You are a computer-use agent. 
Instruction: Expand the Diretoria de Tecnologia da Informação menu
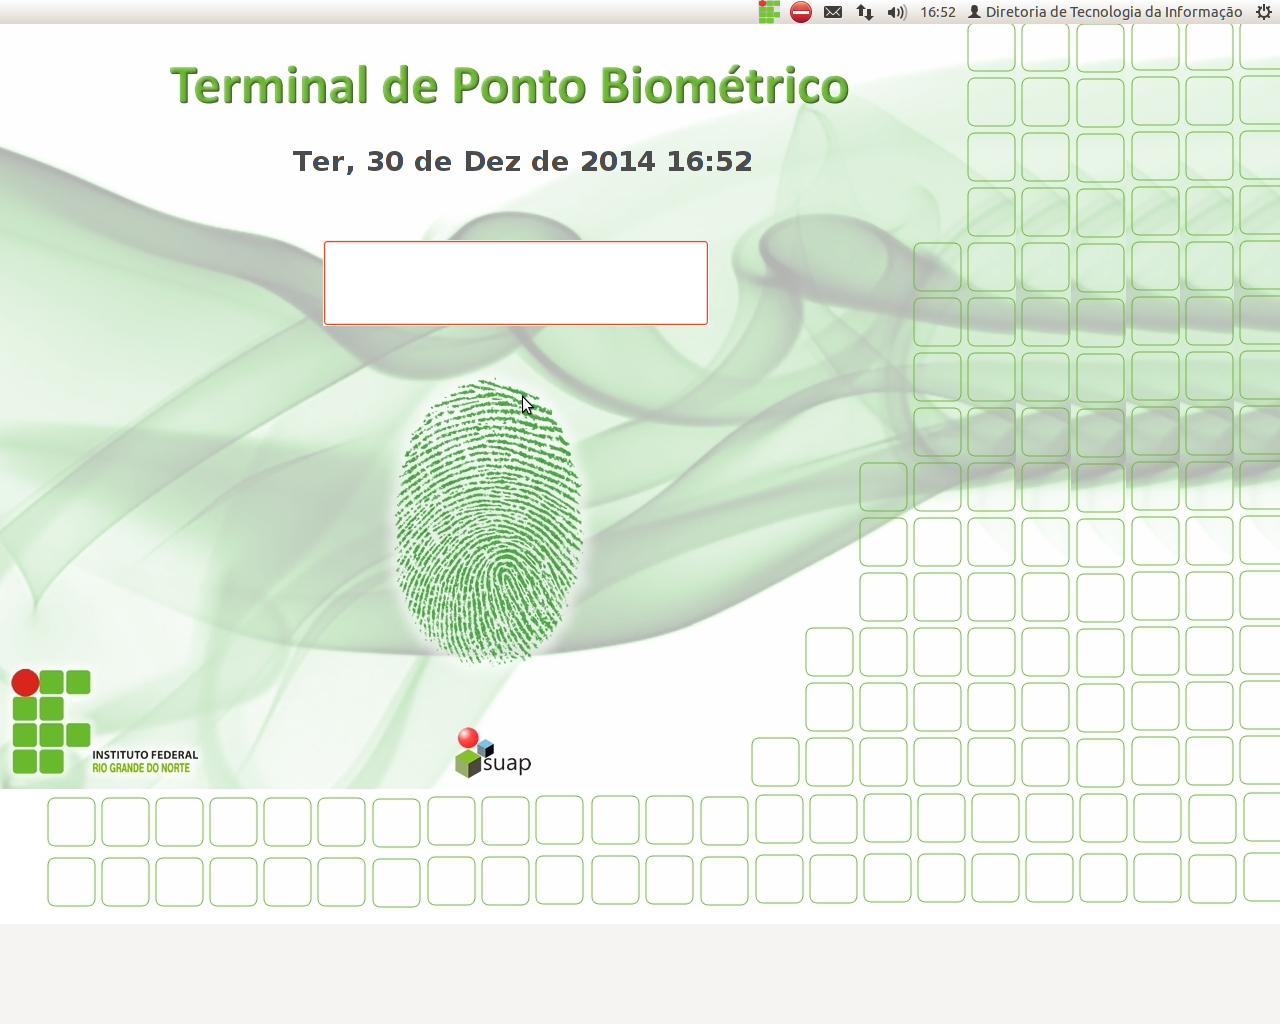1113,12
